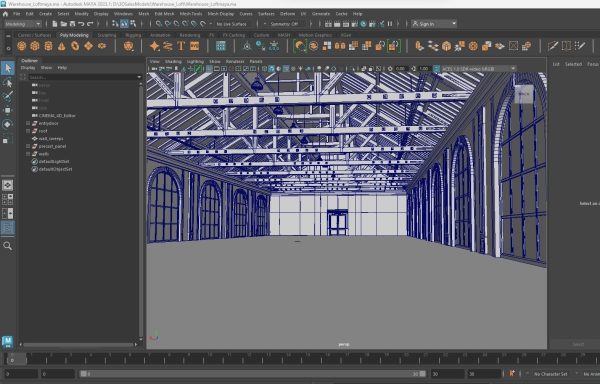600x384 pixels.
Task: Click No Character Set button
Action: click(551, 374)
